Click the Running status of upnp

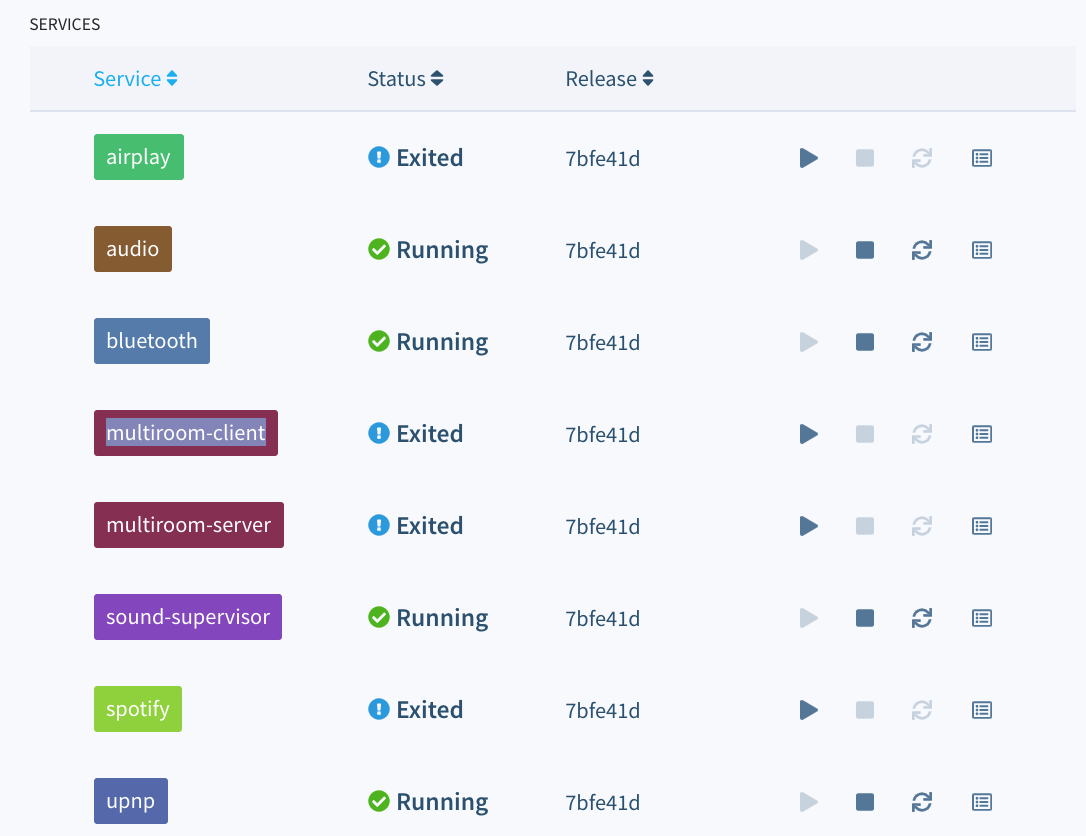click(428, 802)
